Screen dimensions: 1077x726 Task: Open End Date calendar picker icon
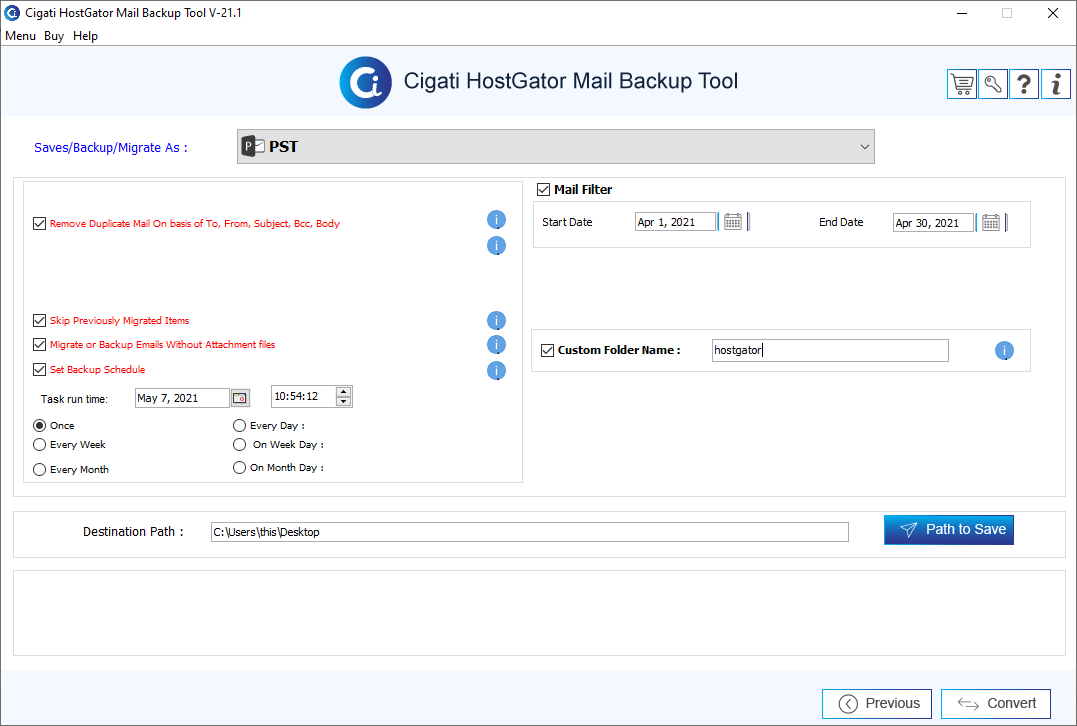[990, 222]
